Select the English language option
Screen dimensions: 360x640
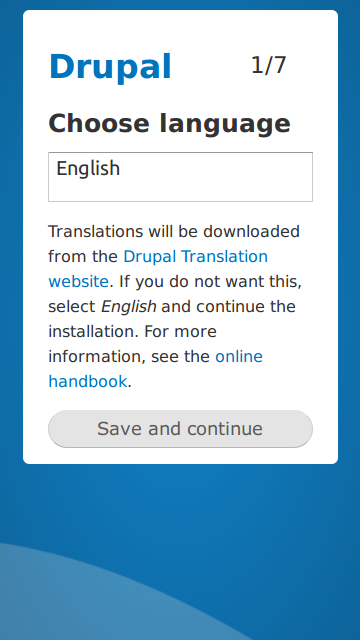(88, 169)
